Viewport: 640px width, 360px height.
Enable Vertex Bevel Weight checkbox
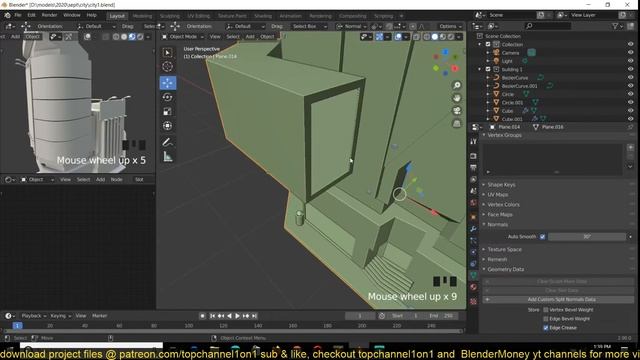[x=546, y=310]
